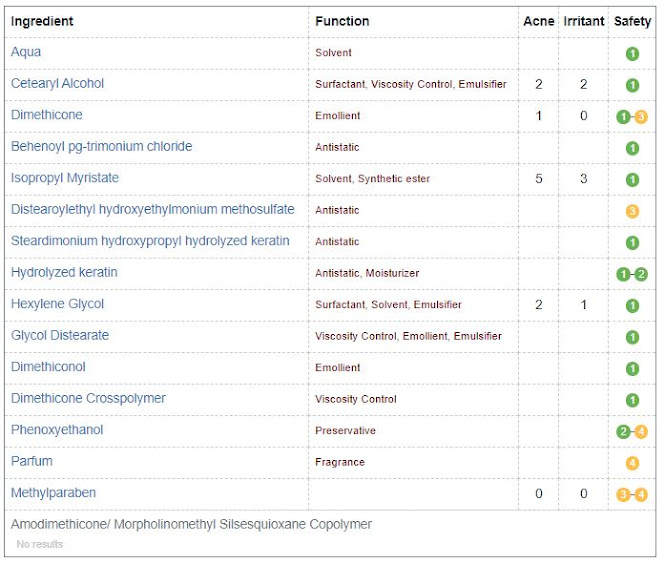
Task: Click the Ingredient column header
Action: click(x=42, y=21)
